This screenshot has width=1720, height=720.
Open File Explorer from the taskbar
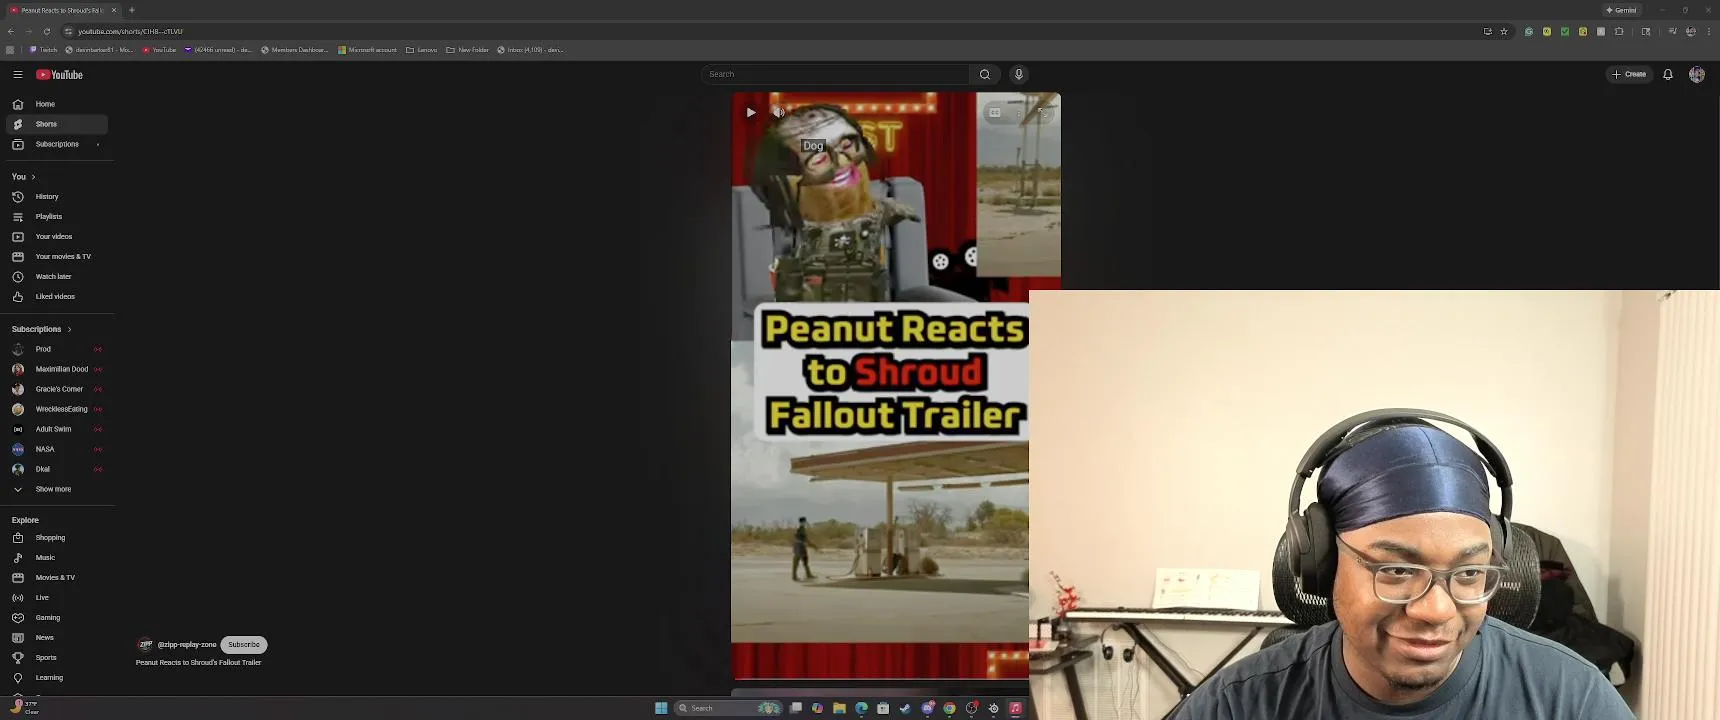pos(839,708)
